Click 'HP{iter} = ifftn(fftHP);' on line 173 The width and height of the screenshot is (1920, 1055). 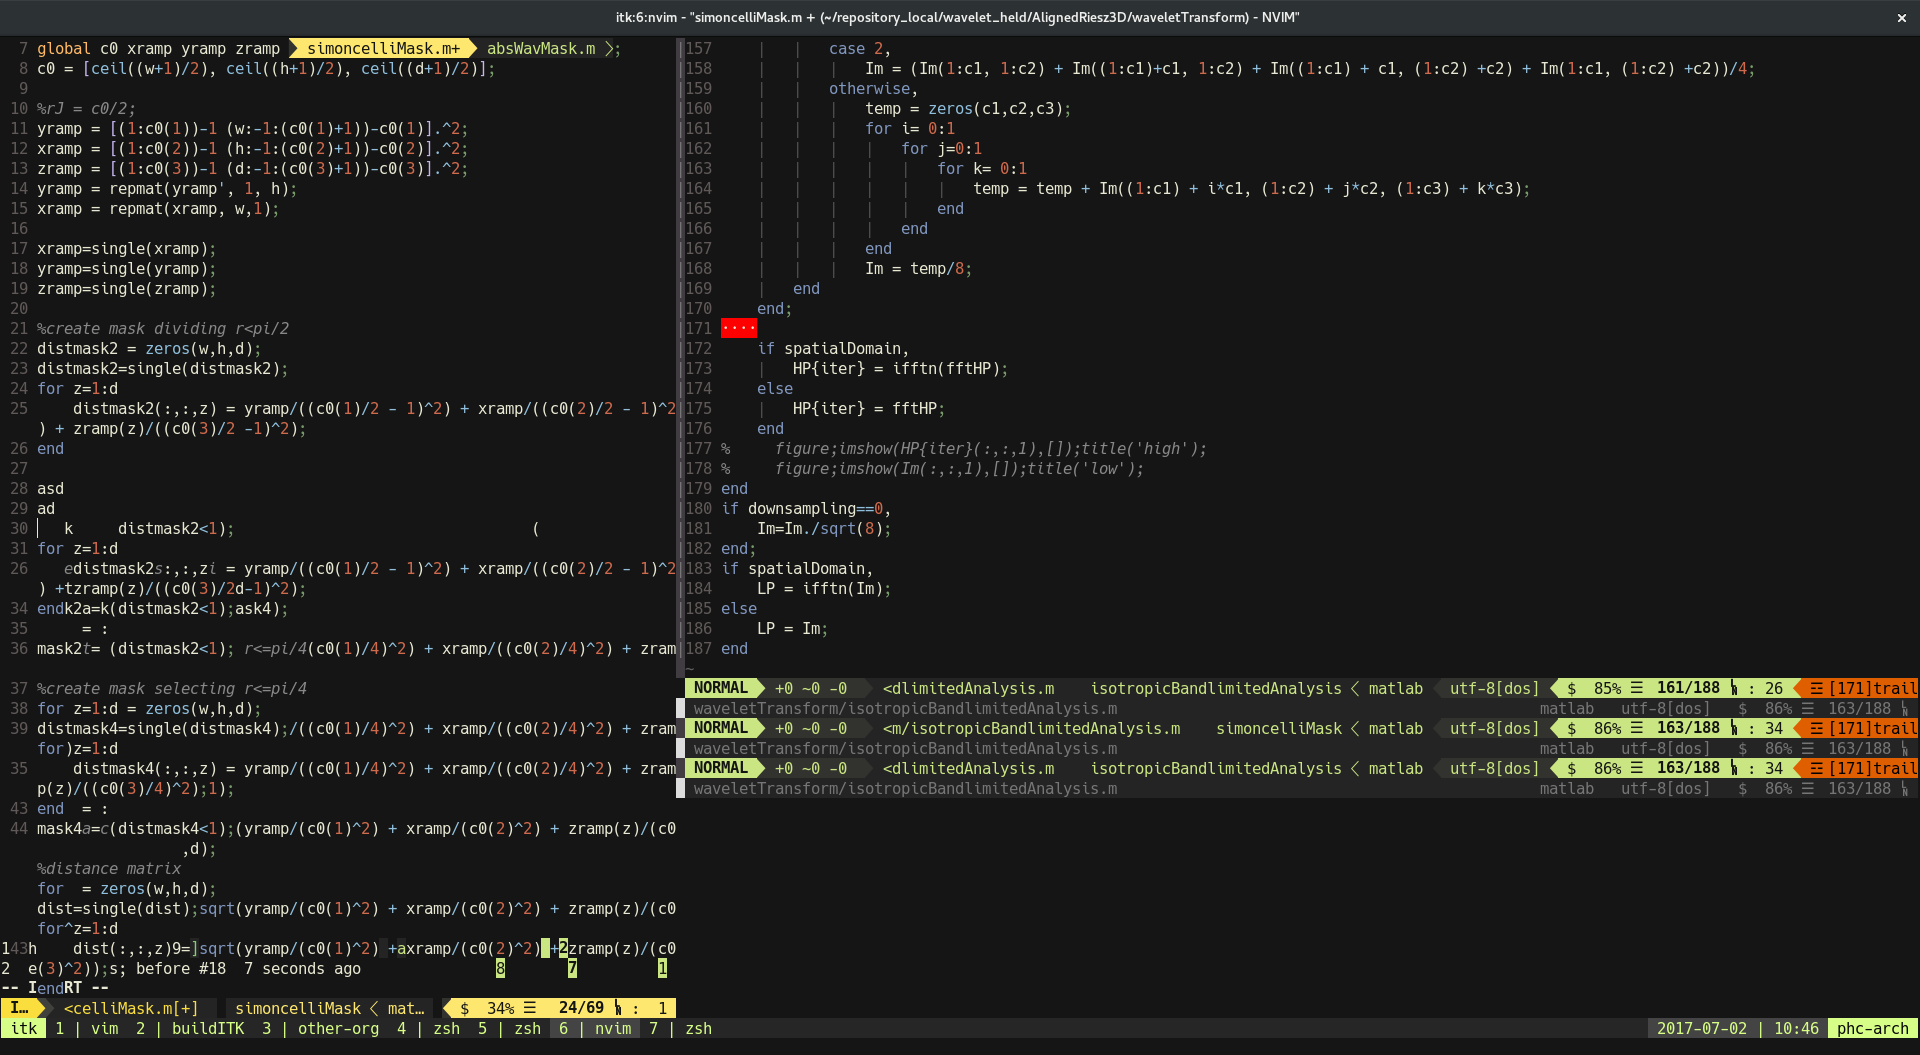point(900,368)
